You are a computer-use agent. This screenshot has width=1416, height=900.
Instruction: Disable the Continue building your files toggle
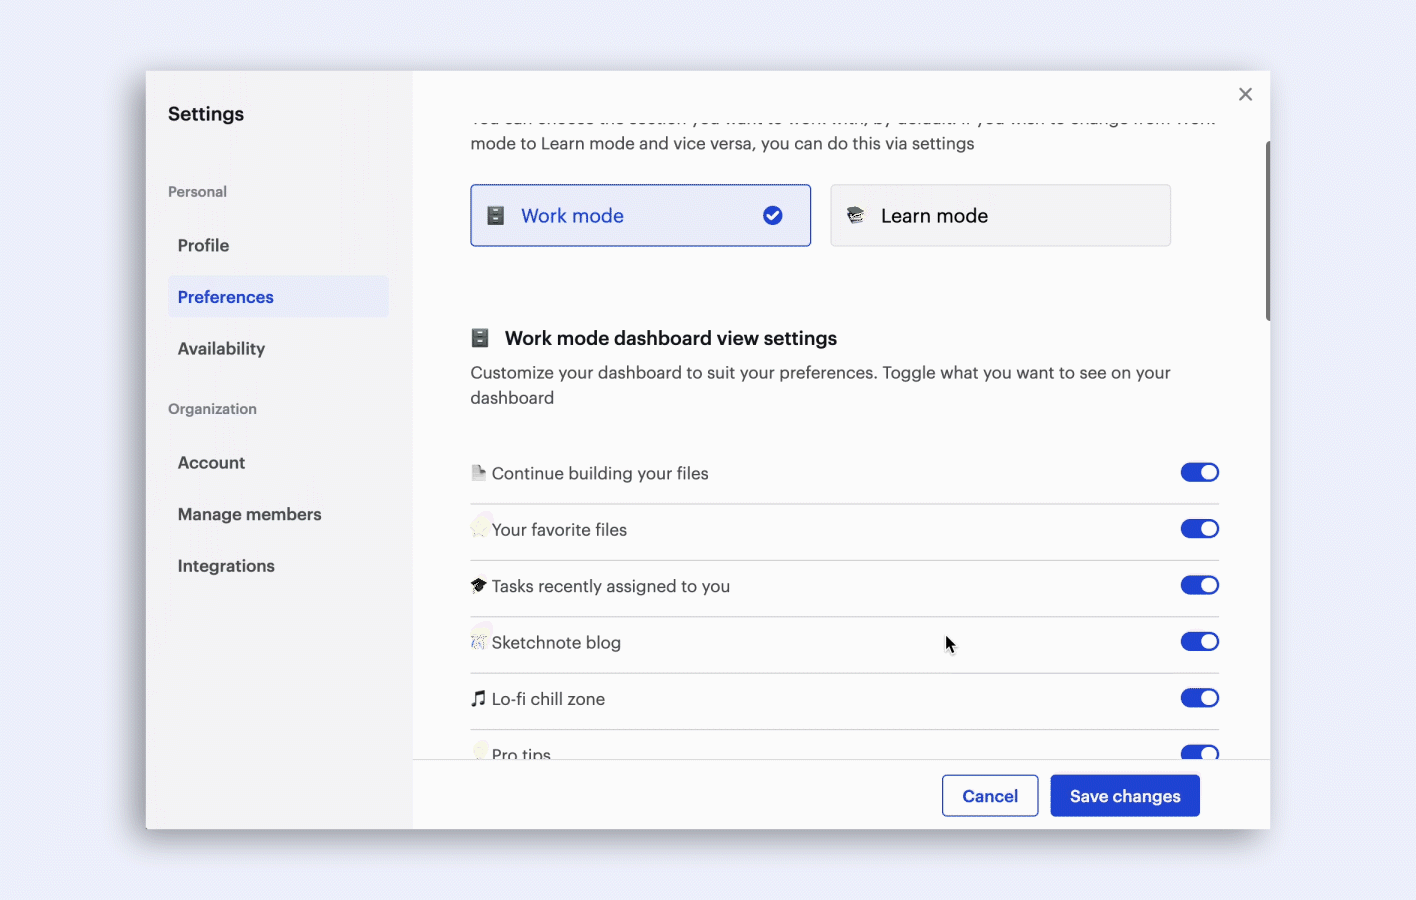pyautogui.click(x=1199, y=472)
